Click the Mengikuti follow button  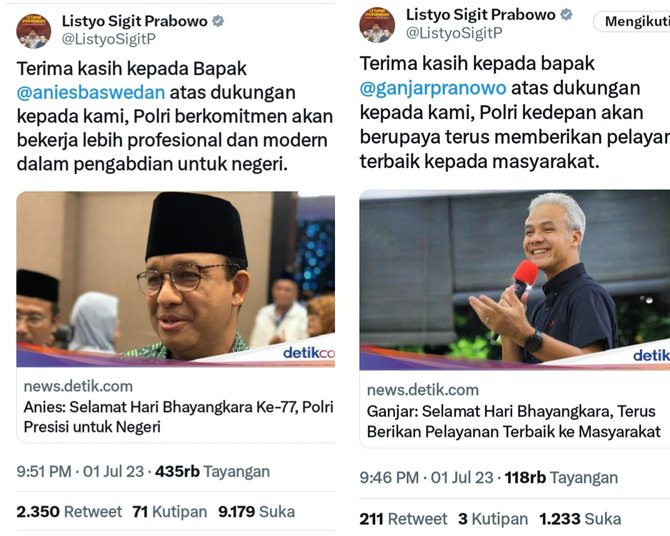(x=632, y=21)
